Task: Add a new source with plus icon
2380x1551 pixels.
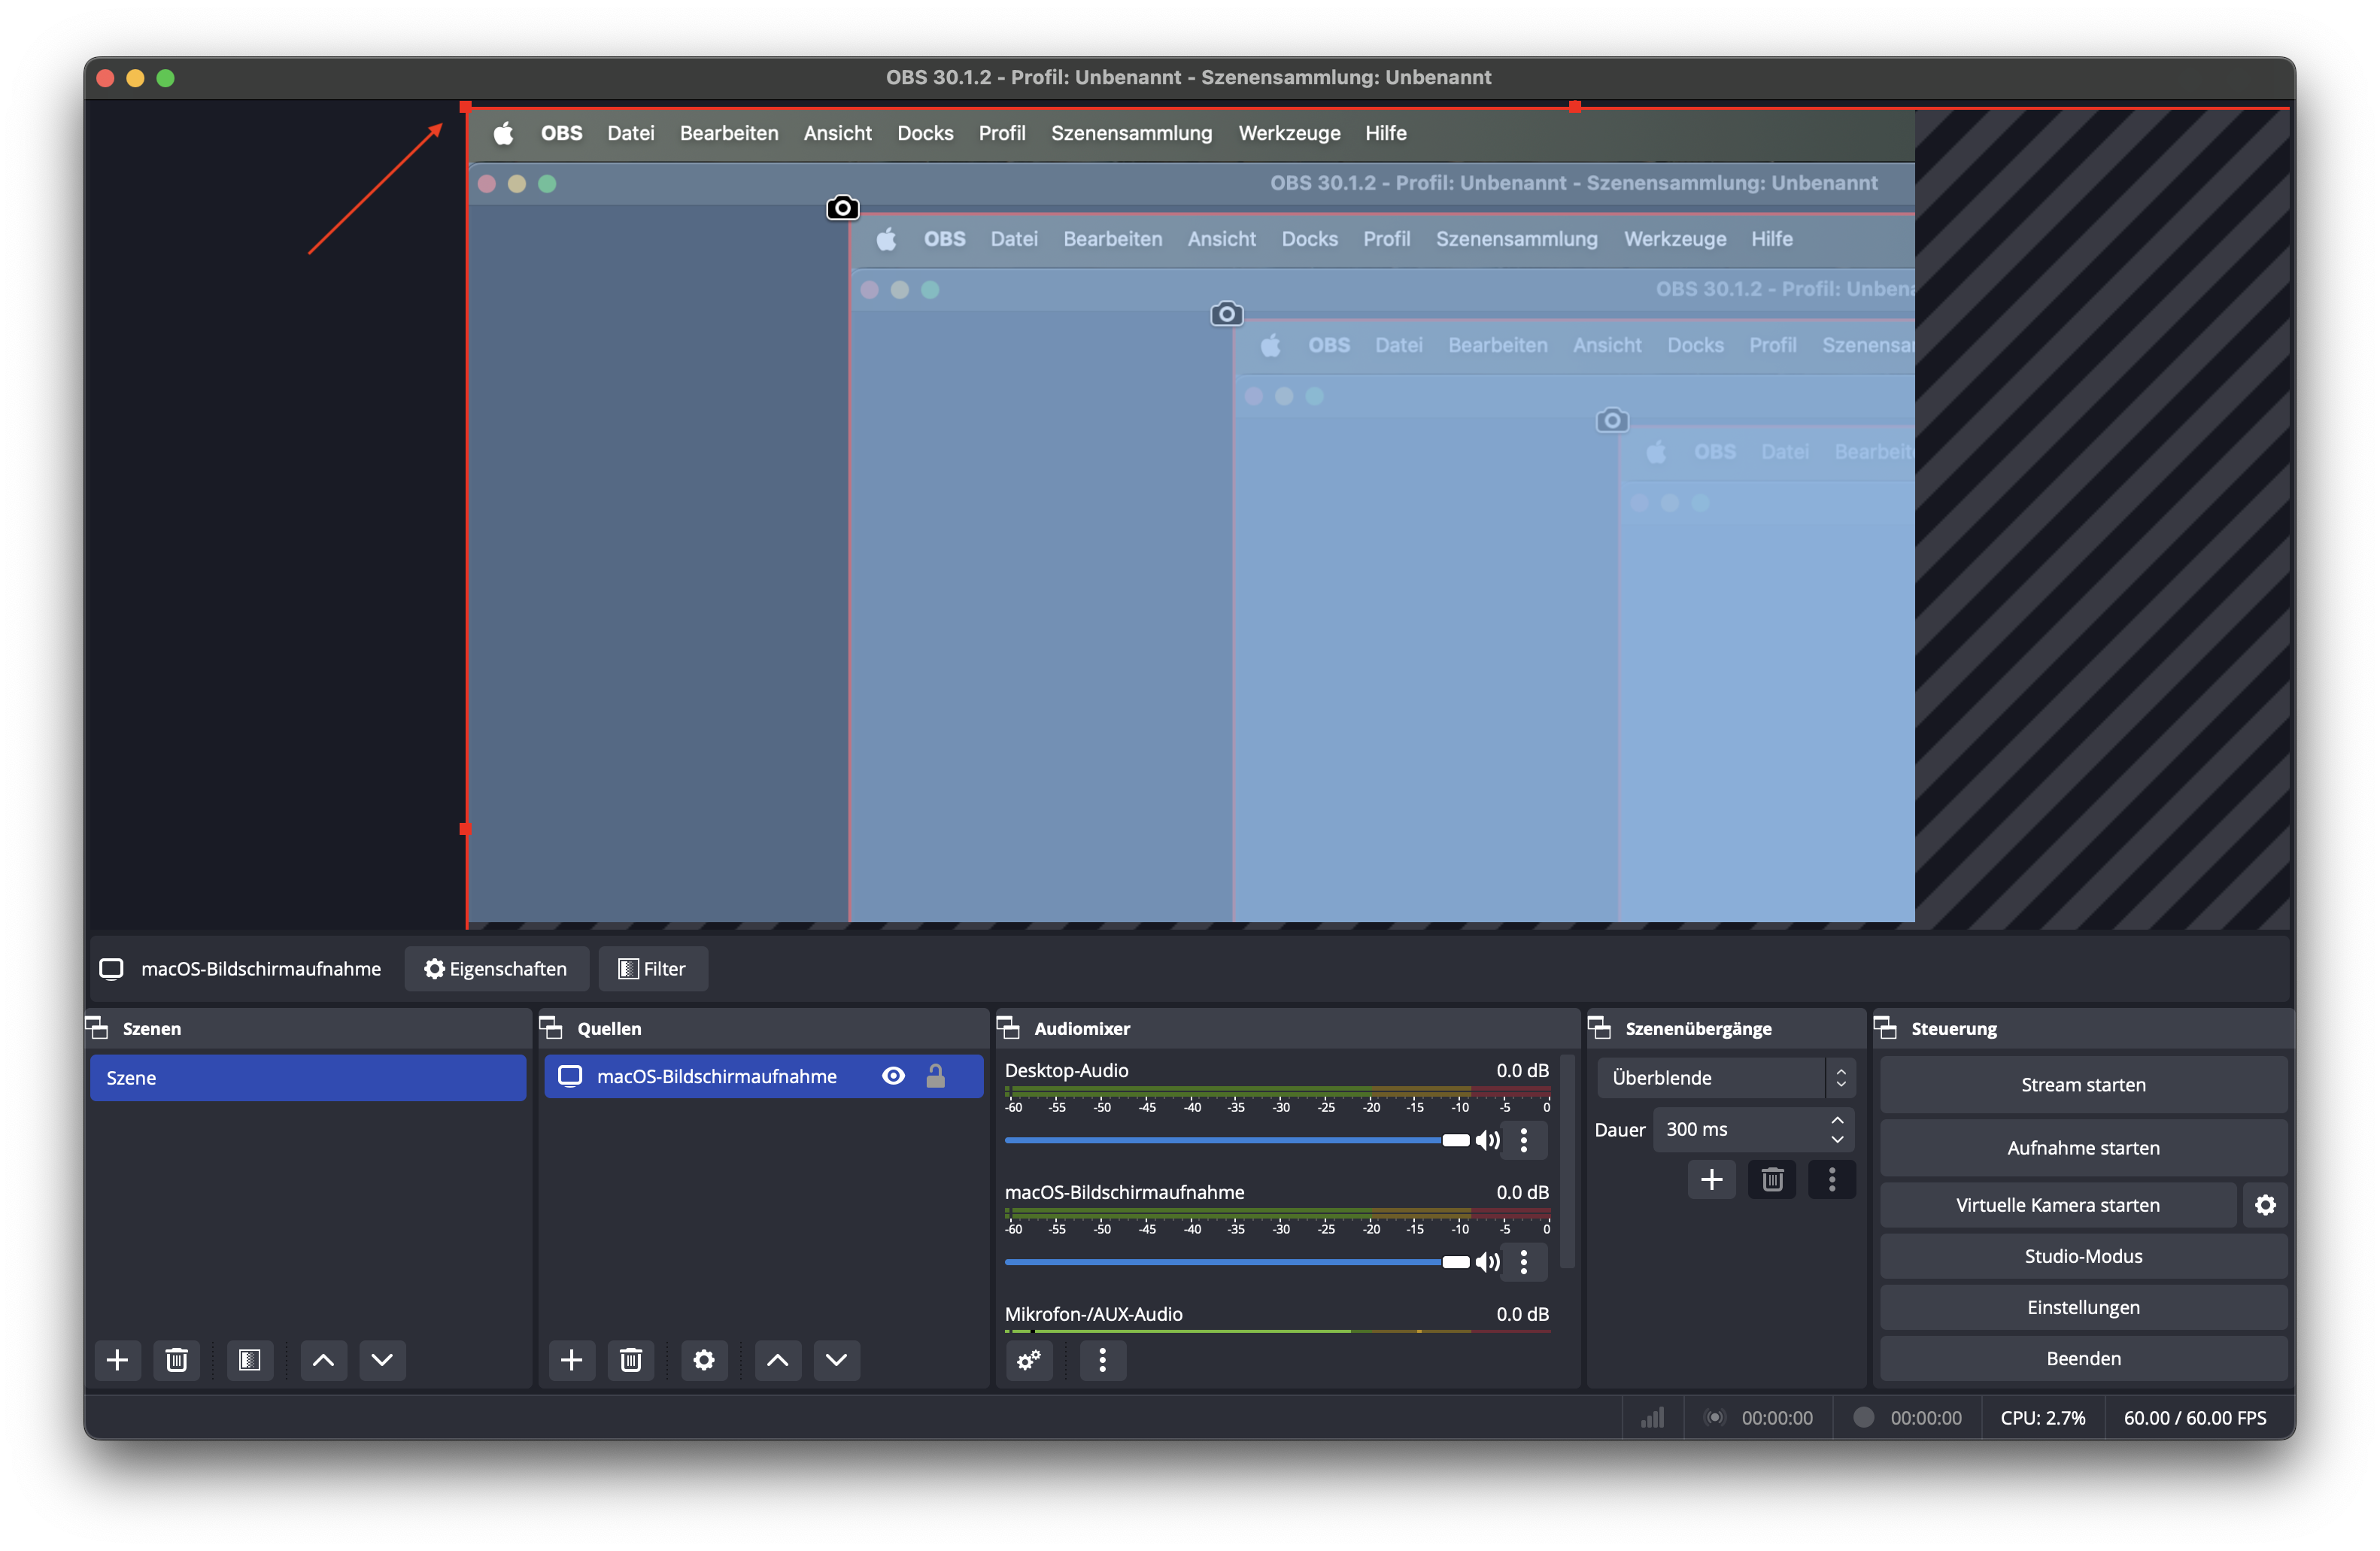Action: [571, 1360]
